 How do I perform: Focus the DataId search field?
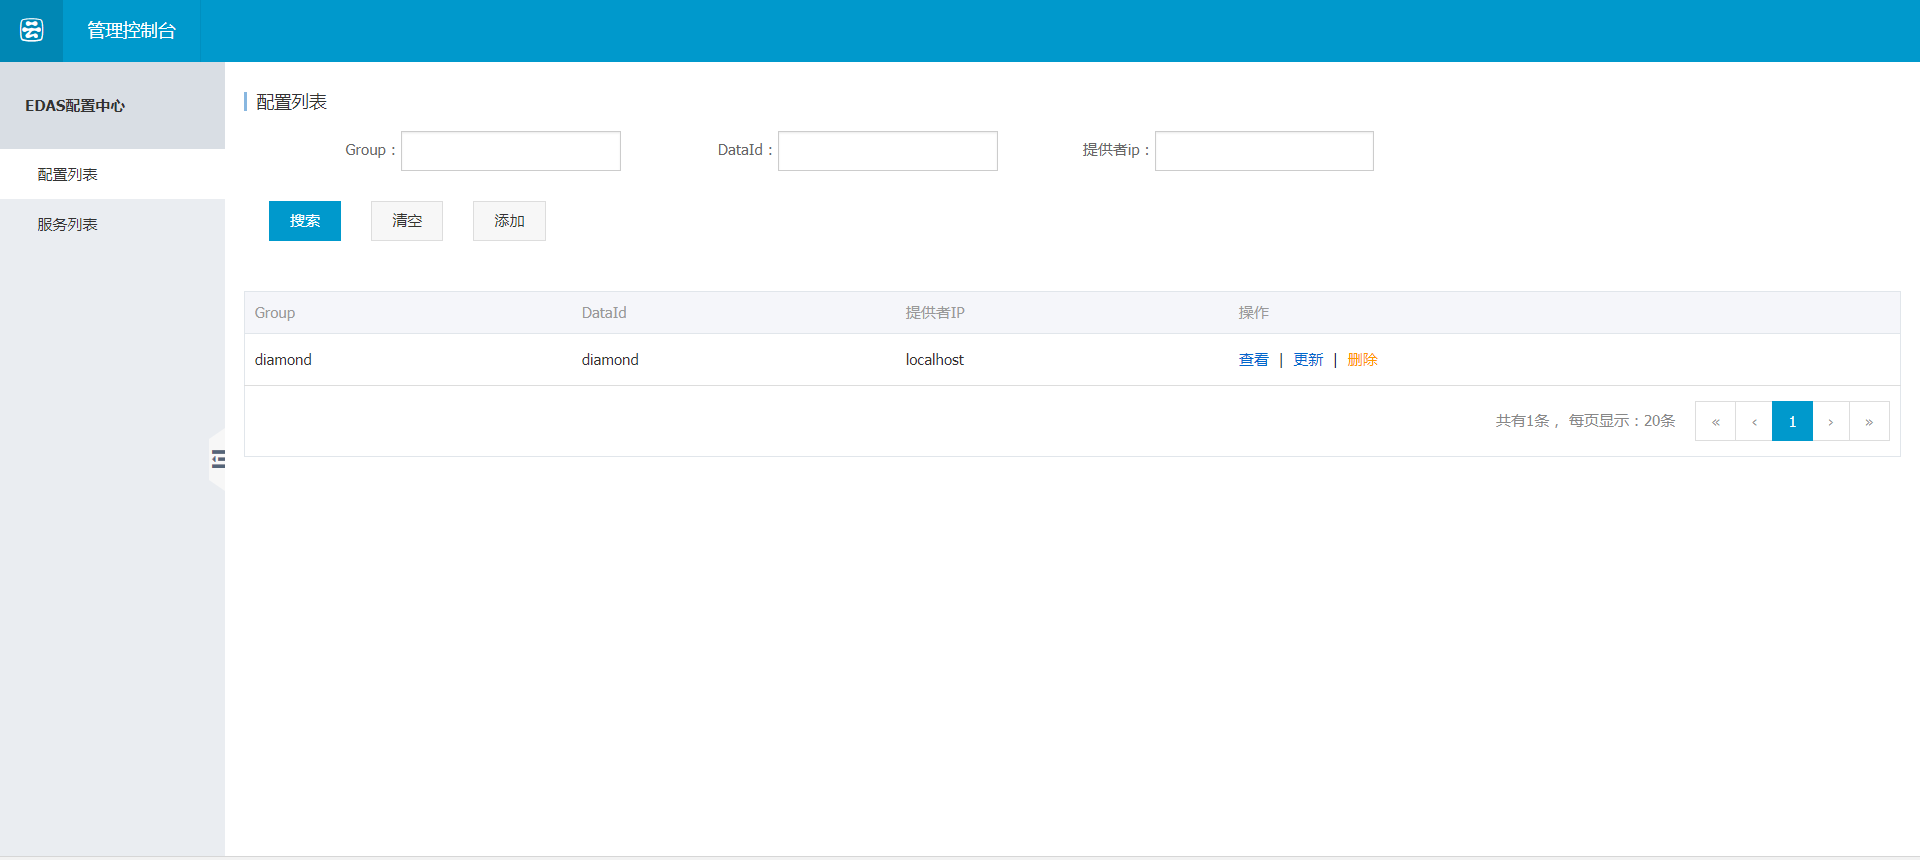pos(888,151)
